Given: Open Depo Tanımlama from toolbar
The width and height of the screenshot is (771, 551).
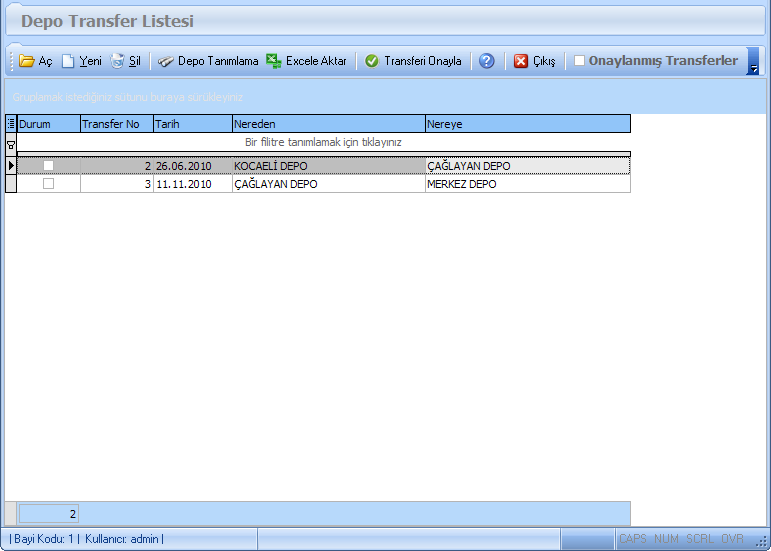Looking at the screenshot, I should 208,61.
